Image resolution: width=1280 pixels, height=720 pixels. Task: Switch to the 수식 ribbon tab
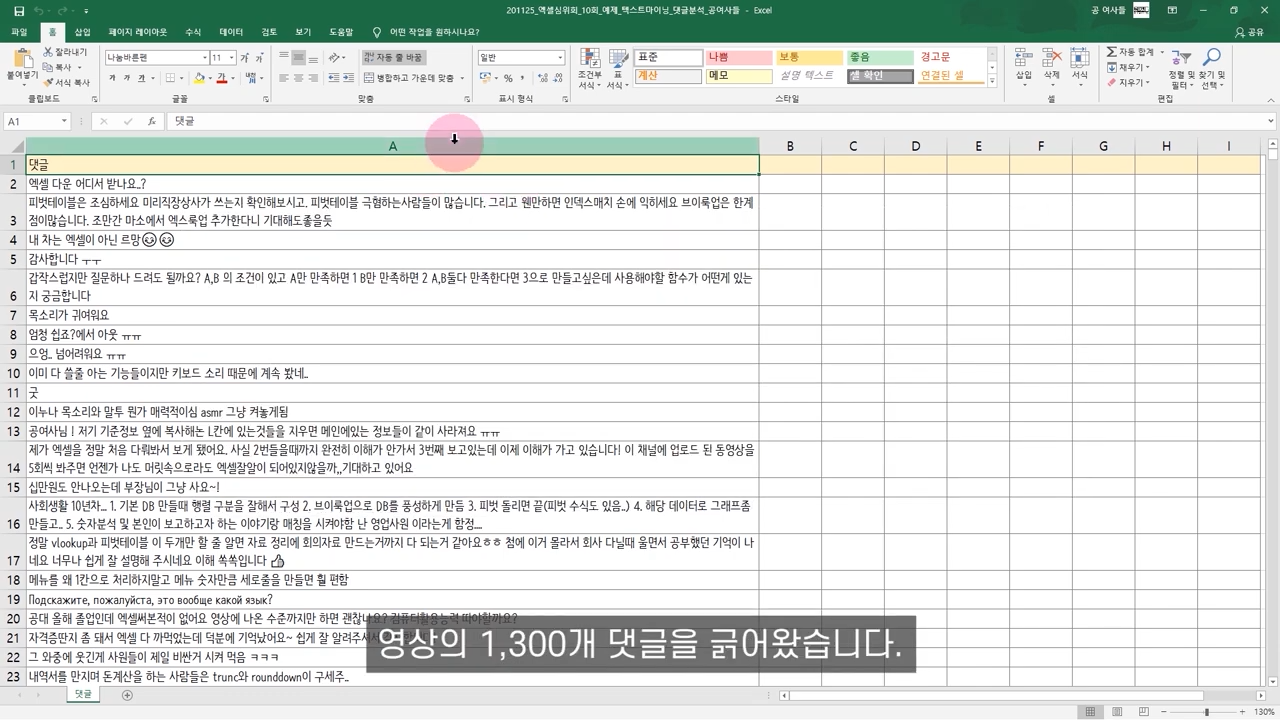(193, 32)
